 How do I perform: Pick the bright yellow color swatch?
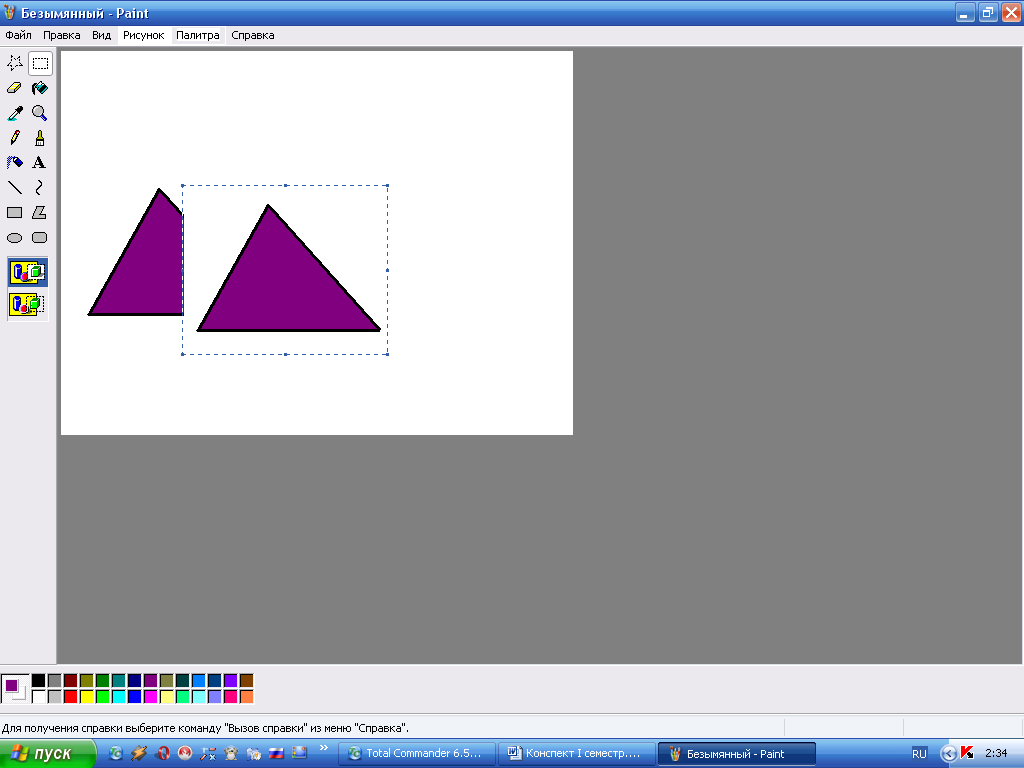(86, 697)
